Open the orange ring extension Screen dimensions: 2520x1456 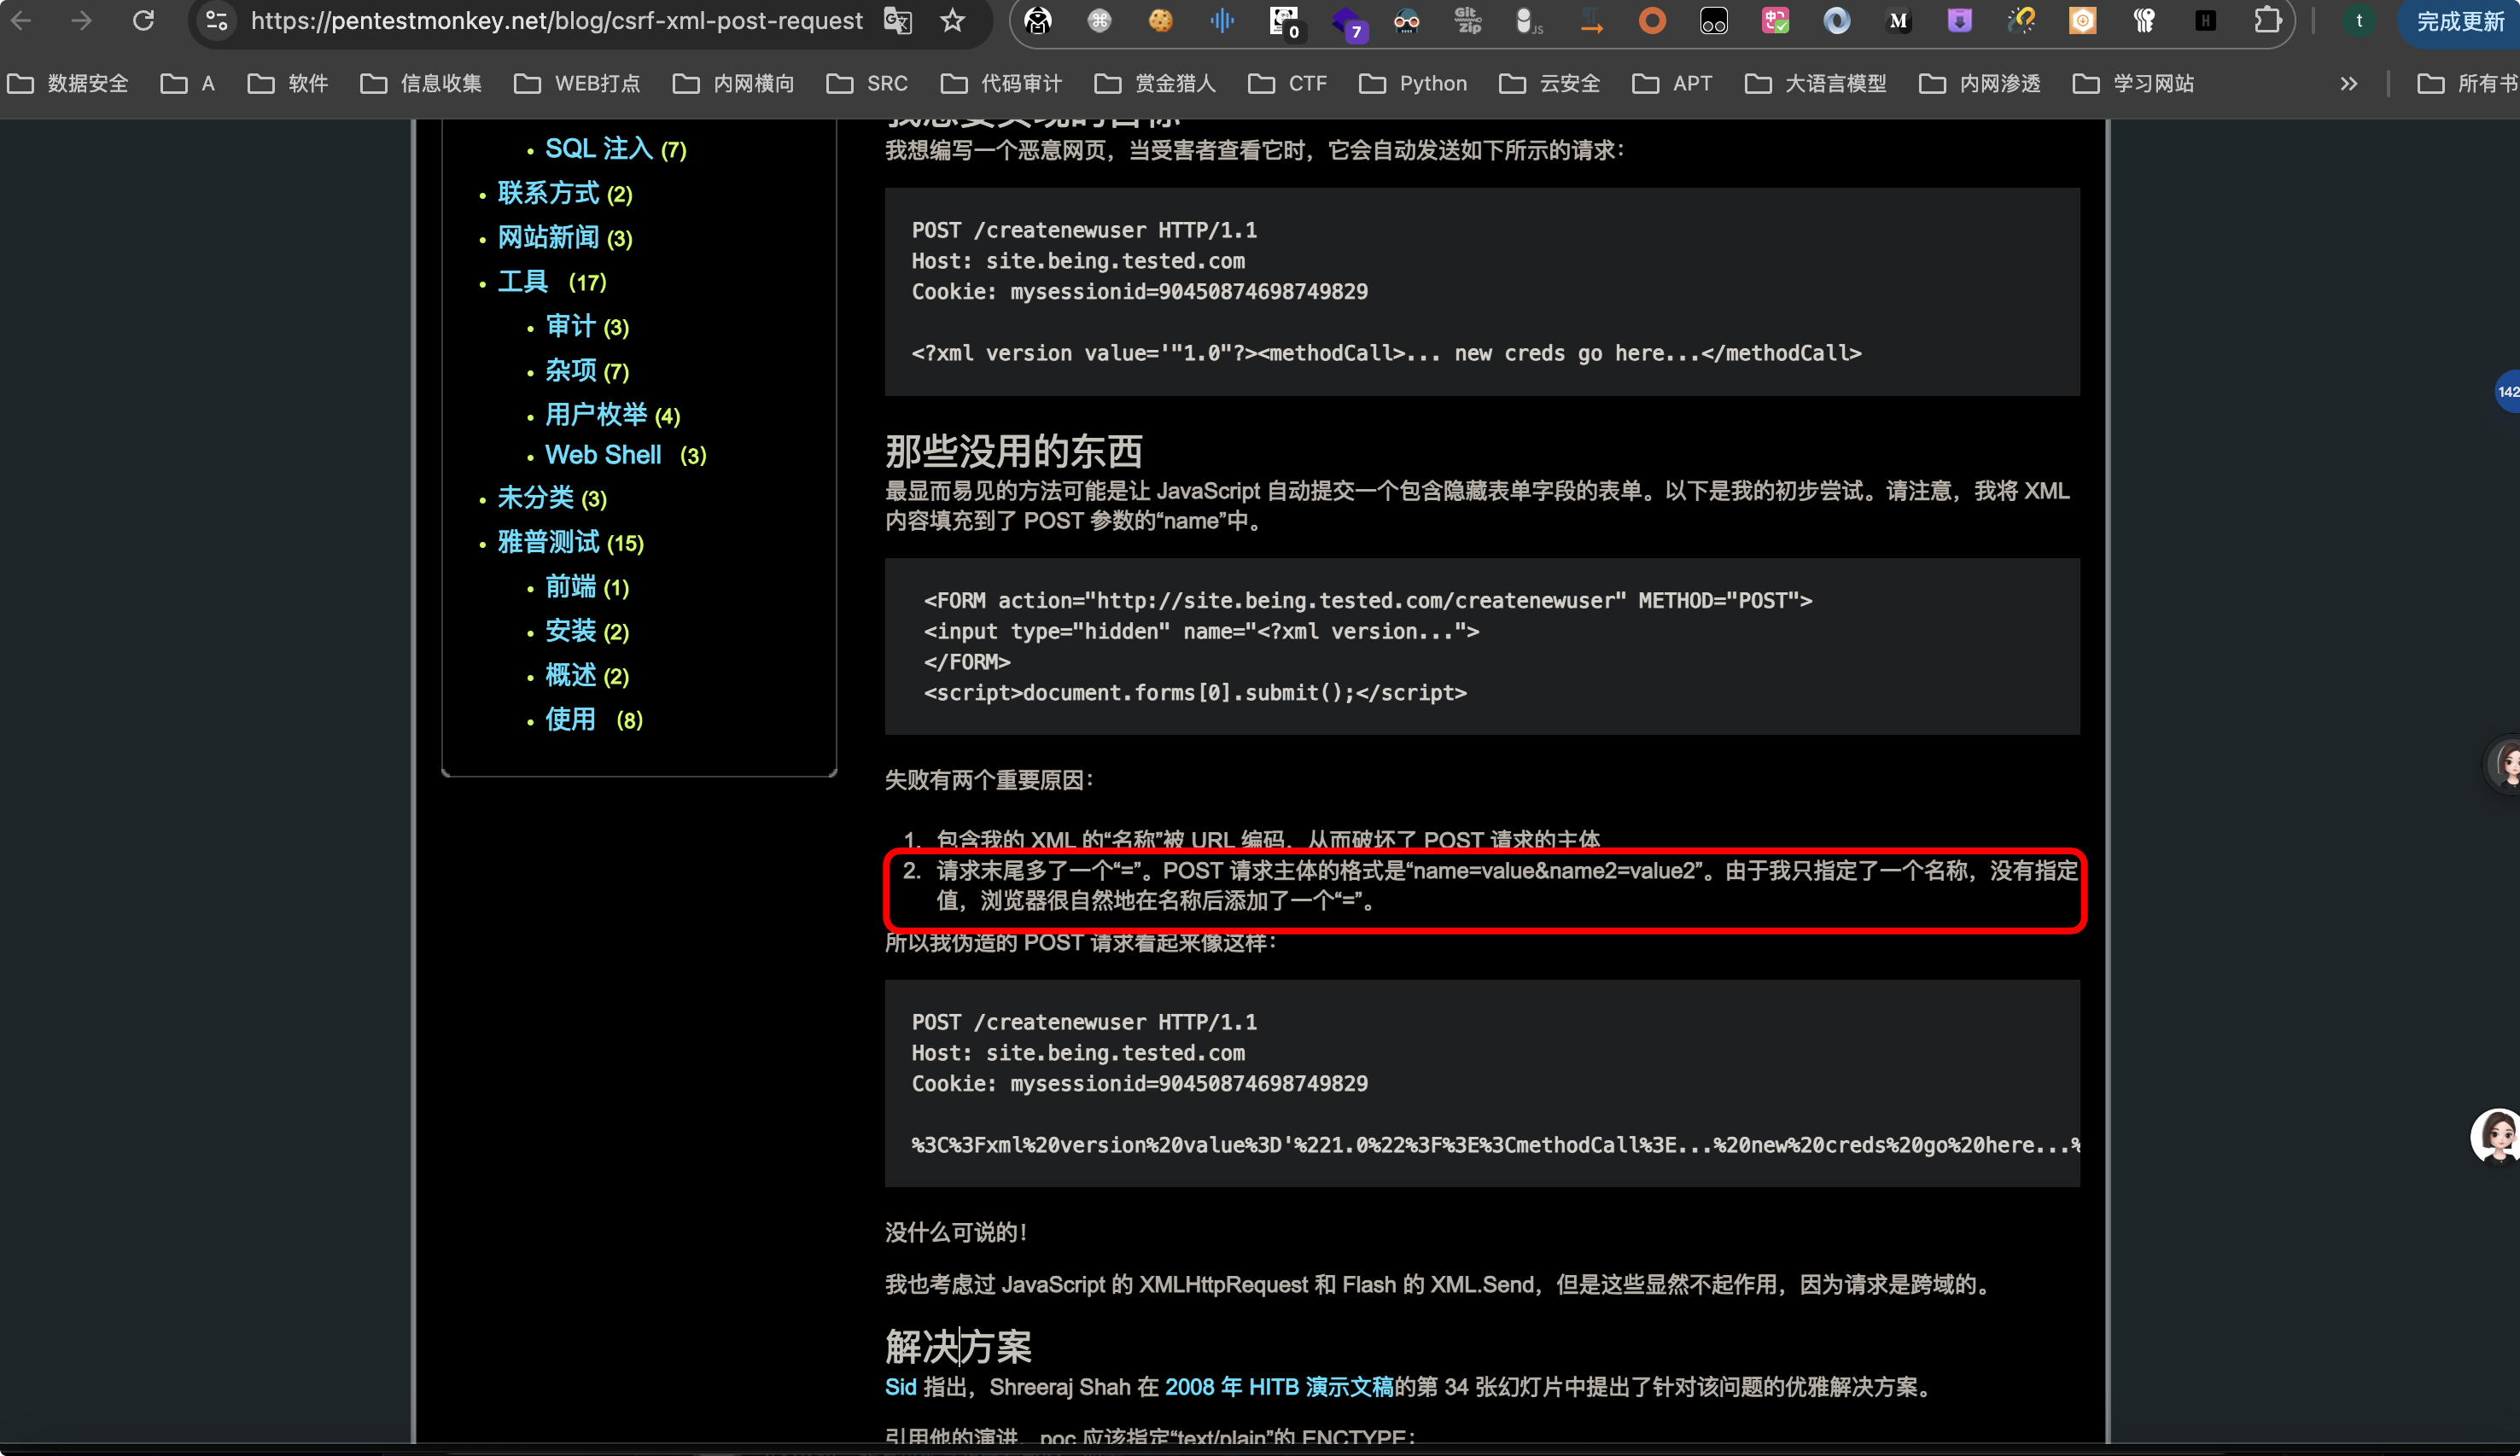[1653, 21]
